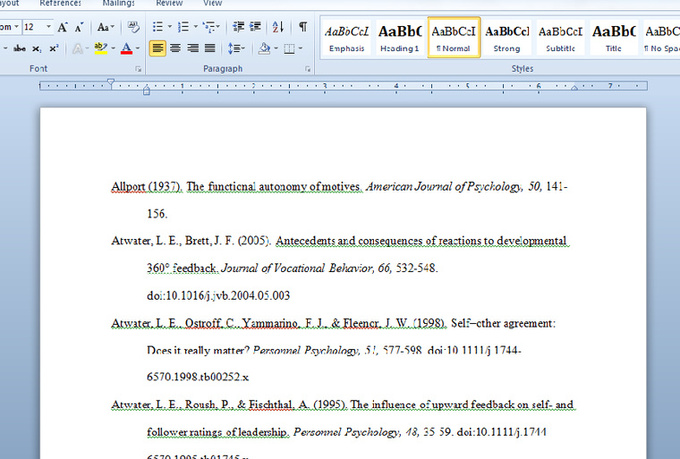680x459 pixels.
Task: Click the font size box showing 12
Action: [33, 27]
